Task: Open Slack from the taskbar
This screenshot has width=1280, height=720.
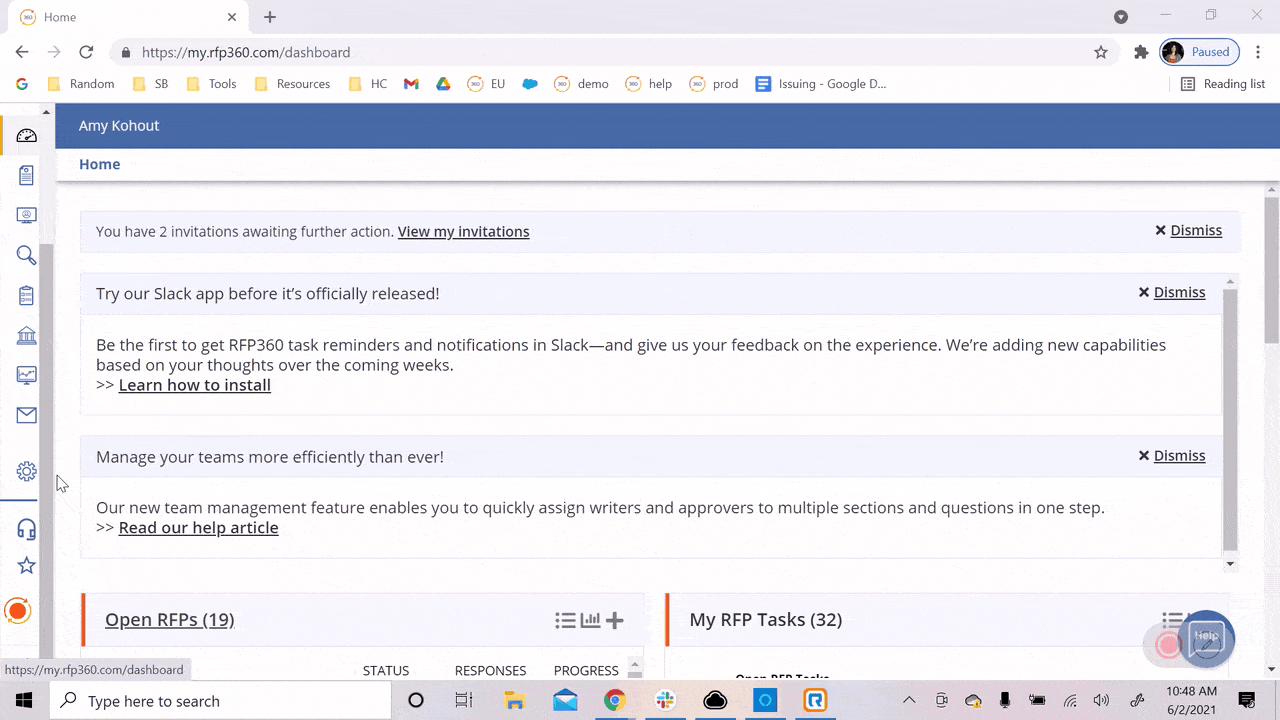Action: tap(665, 700)
